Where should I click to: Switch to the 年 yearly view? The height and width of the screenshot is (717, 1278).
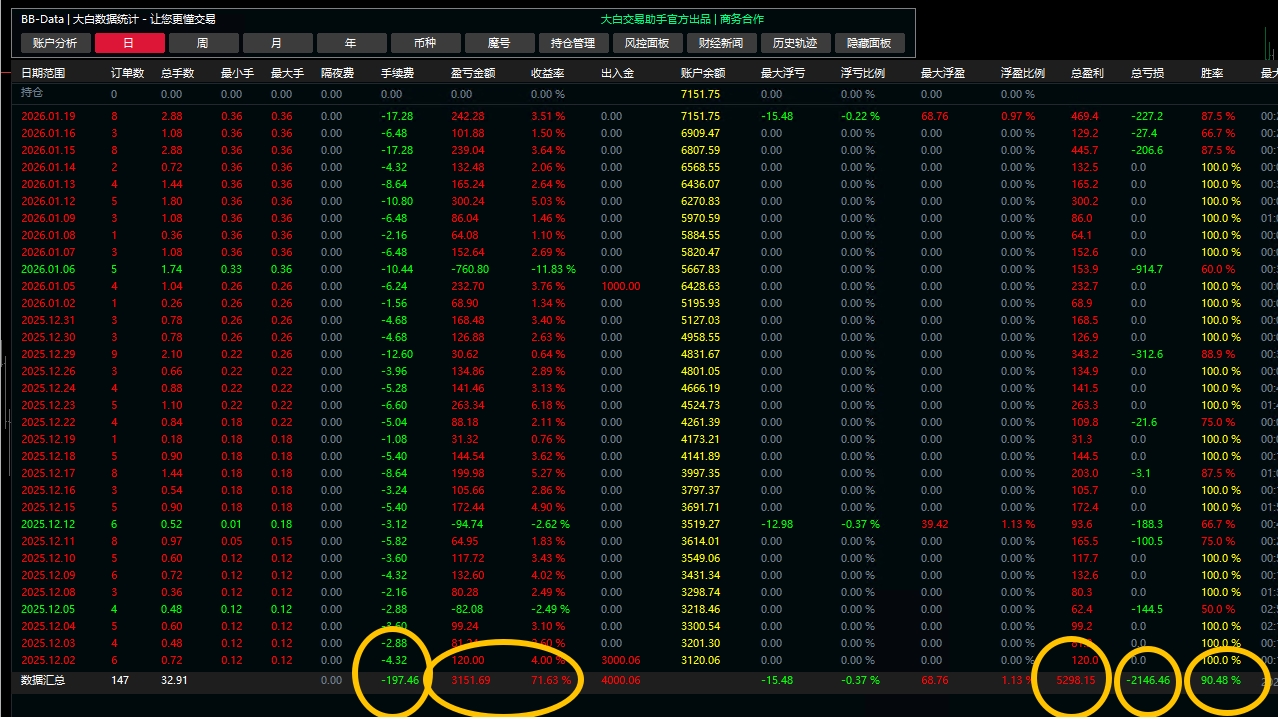[x=352, y=43]
